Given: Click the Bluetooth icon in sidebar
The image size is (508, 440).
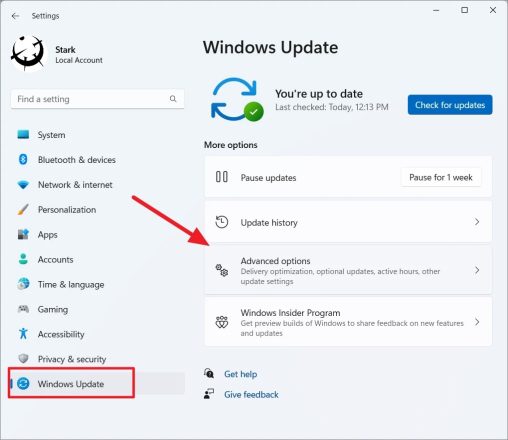Looking at the screenshot, I should point(23,159).
